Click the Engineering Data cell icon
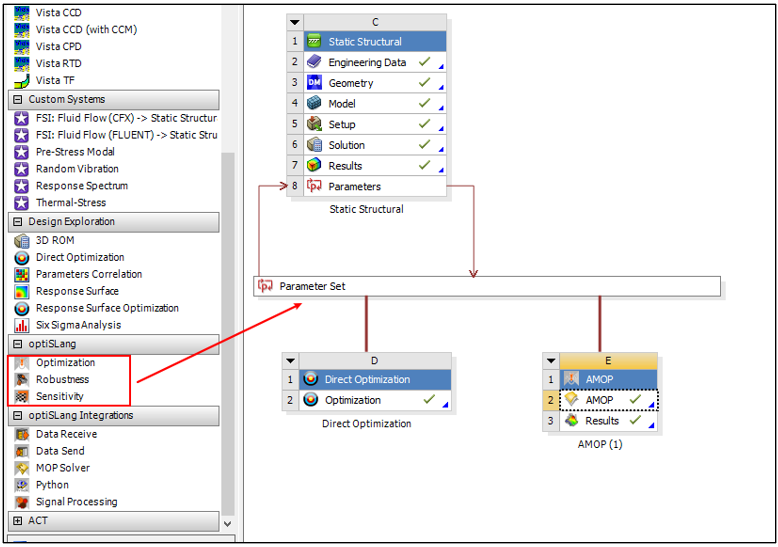This screenshot has height=547, width=778. point(314,62)
